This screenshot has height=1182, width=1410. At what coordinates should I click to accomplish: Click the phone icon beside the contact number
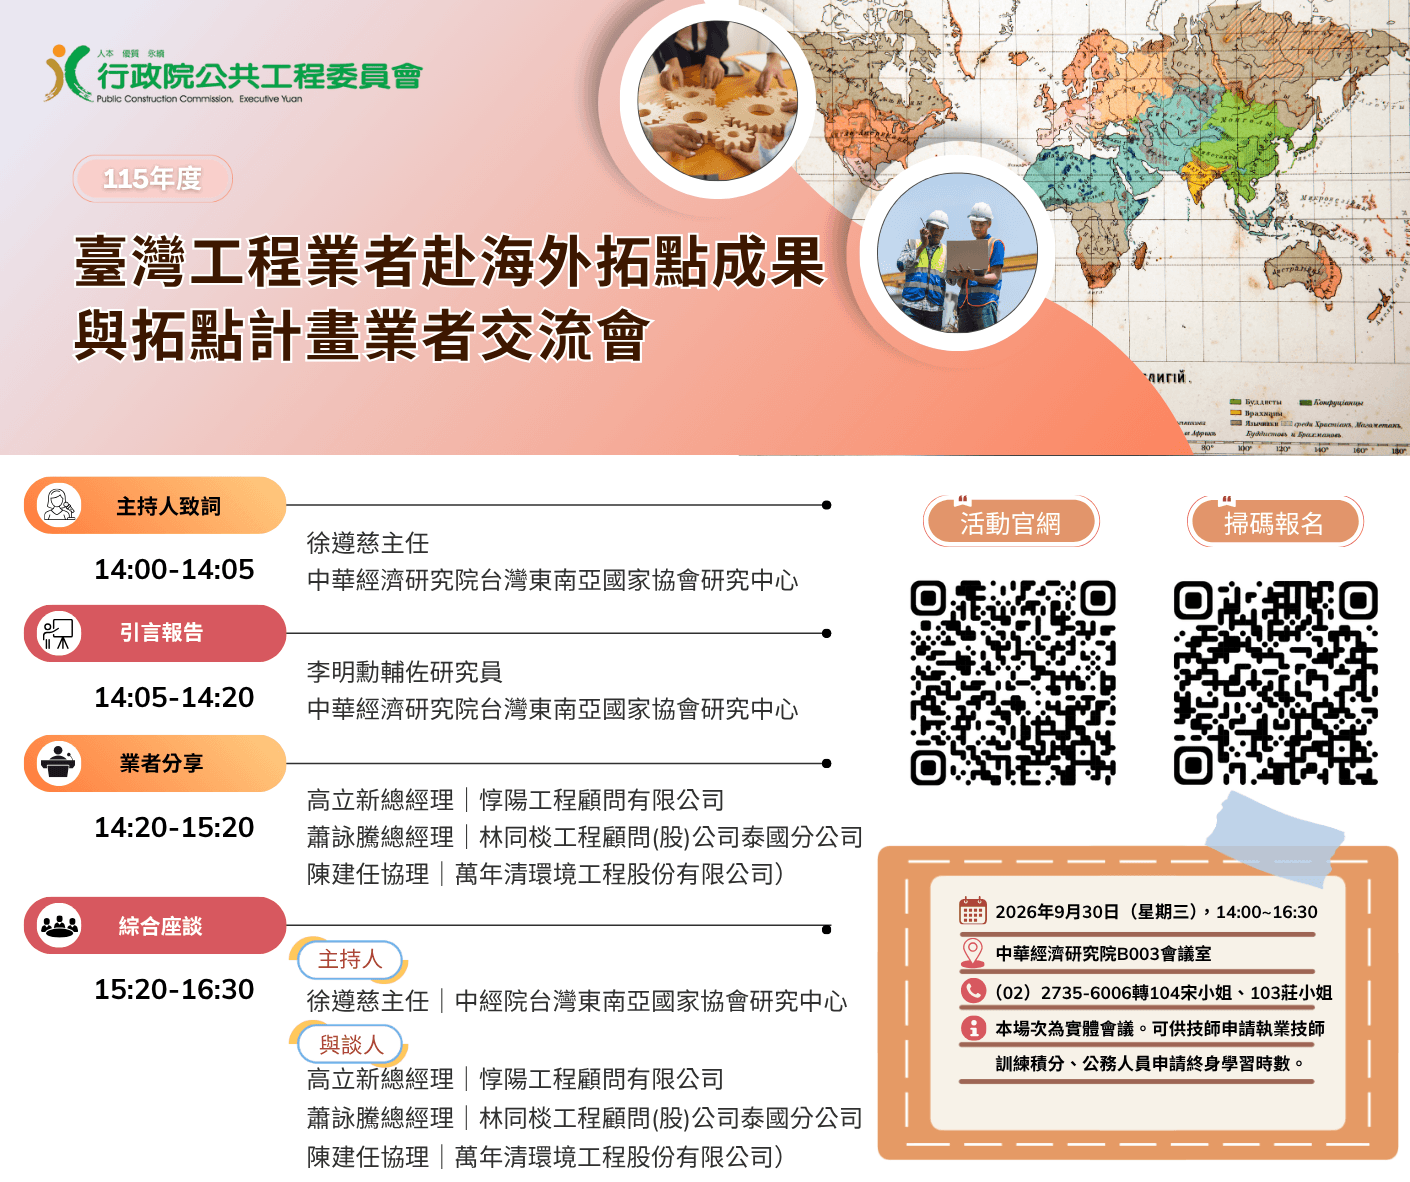973,991
